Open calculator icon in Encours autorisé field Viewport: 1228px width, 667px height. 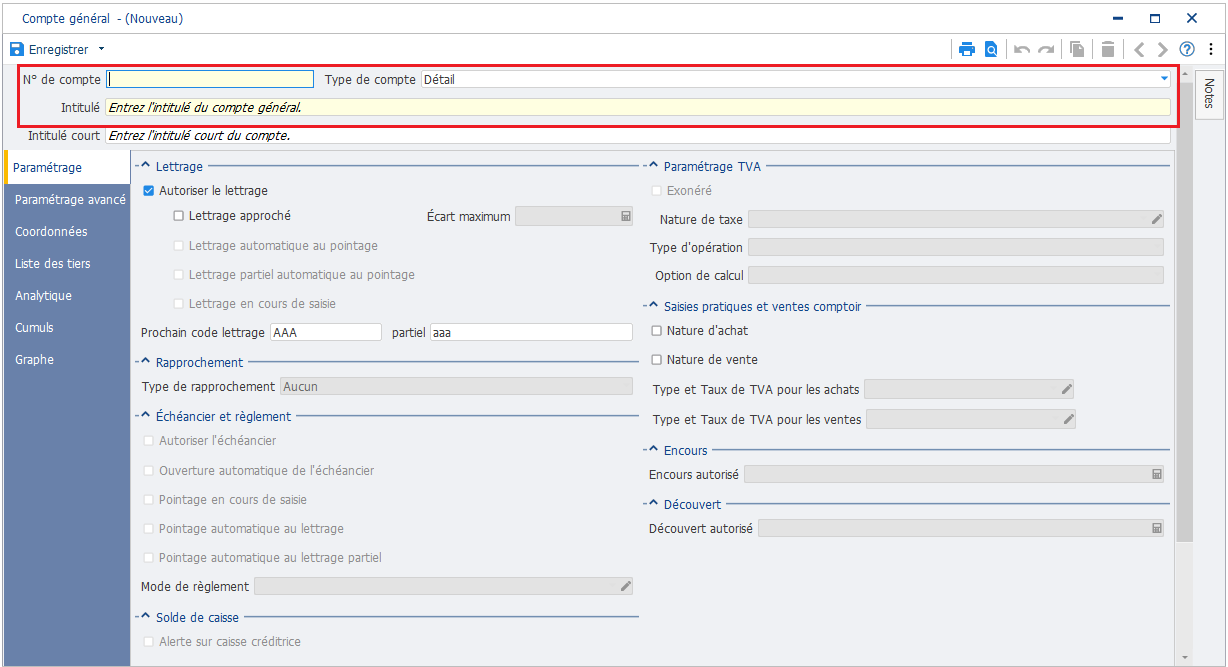[1156, 474]
